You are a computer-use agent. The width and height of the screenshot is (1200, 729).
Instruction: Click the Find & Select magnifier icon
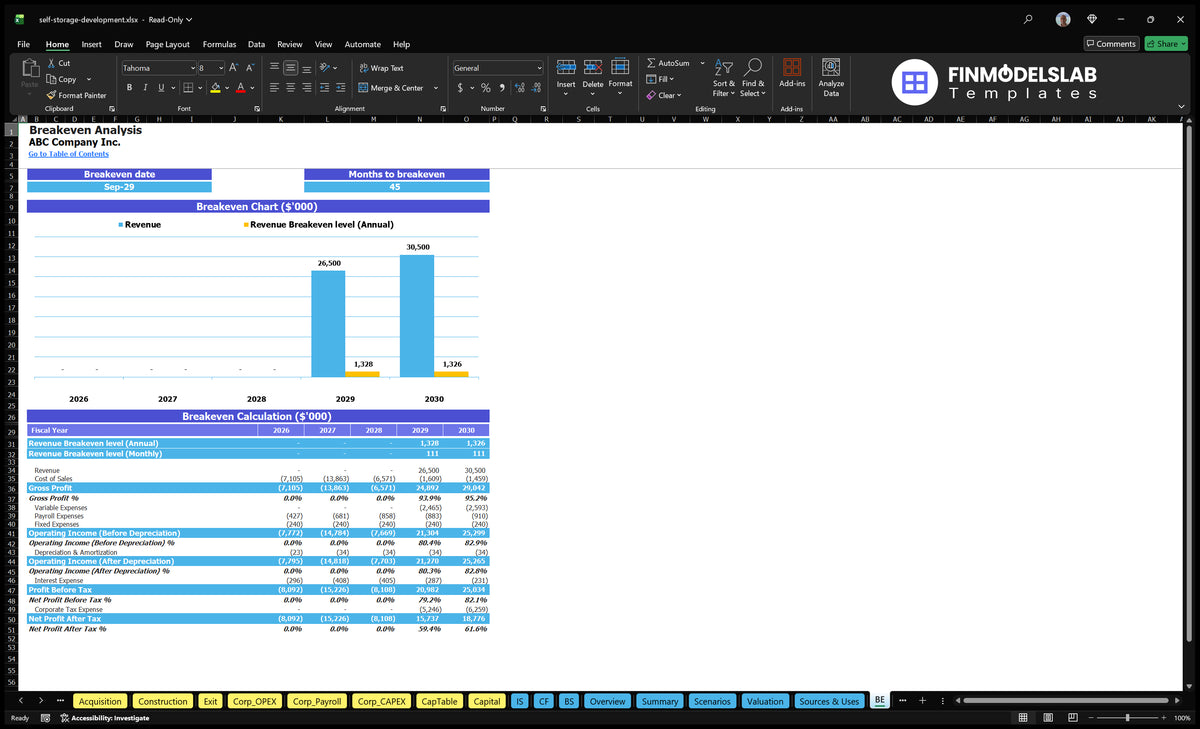point(754,67)
